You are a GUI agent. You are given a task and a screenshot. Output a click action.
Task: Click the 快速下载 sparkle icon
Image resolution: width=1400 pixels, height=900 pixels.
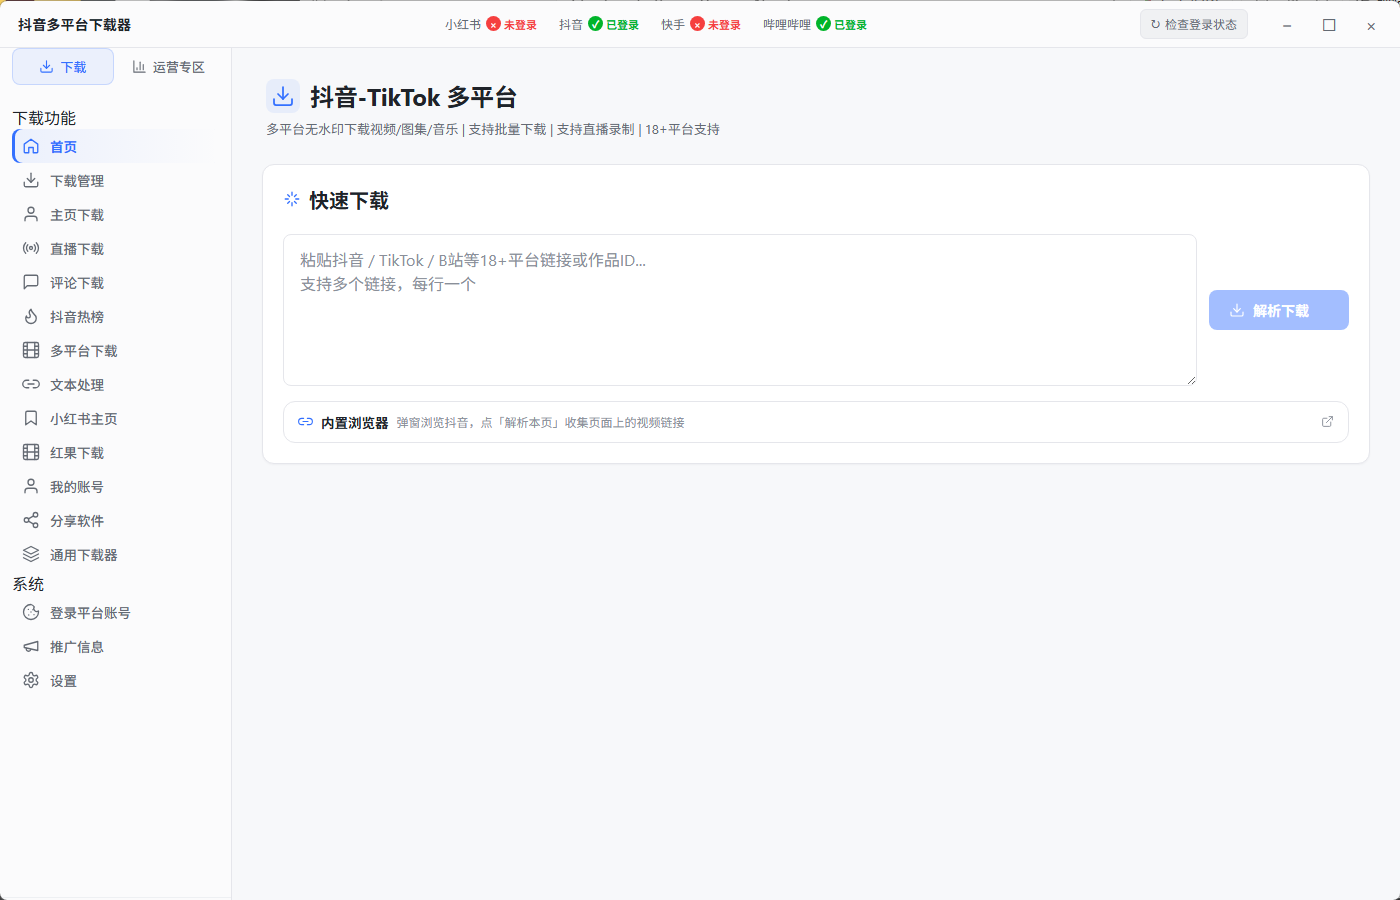(x=292, y=200)
